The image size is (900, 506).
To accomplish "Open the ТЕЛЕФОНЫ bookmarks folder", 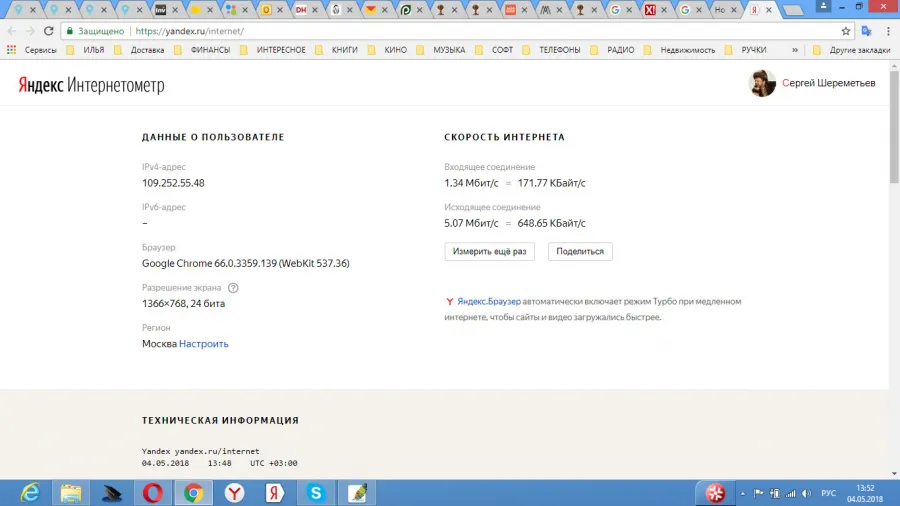I will pos(552,50).
